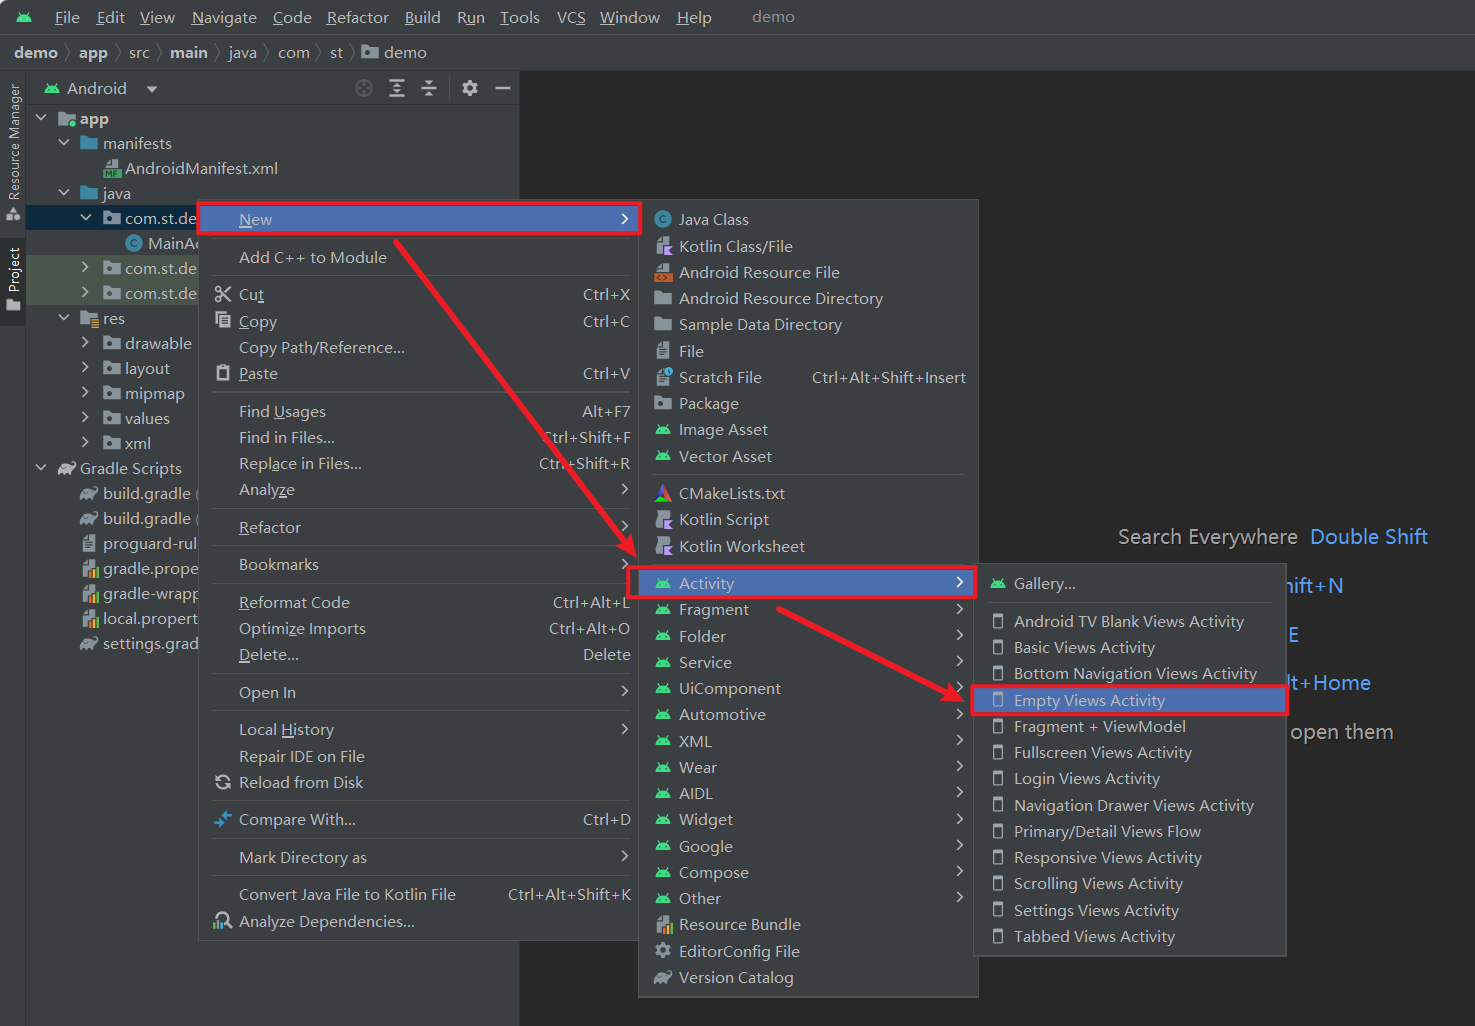This screenshot has width=1475, height=1026.
Task: Open Project panel settings gear
Action: pyautogui.click(x=470, y=88)
